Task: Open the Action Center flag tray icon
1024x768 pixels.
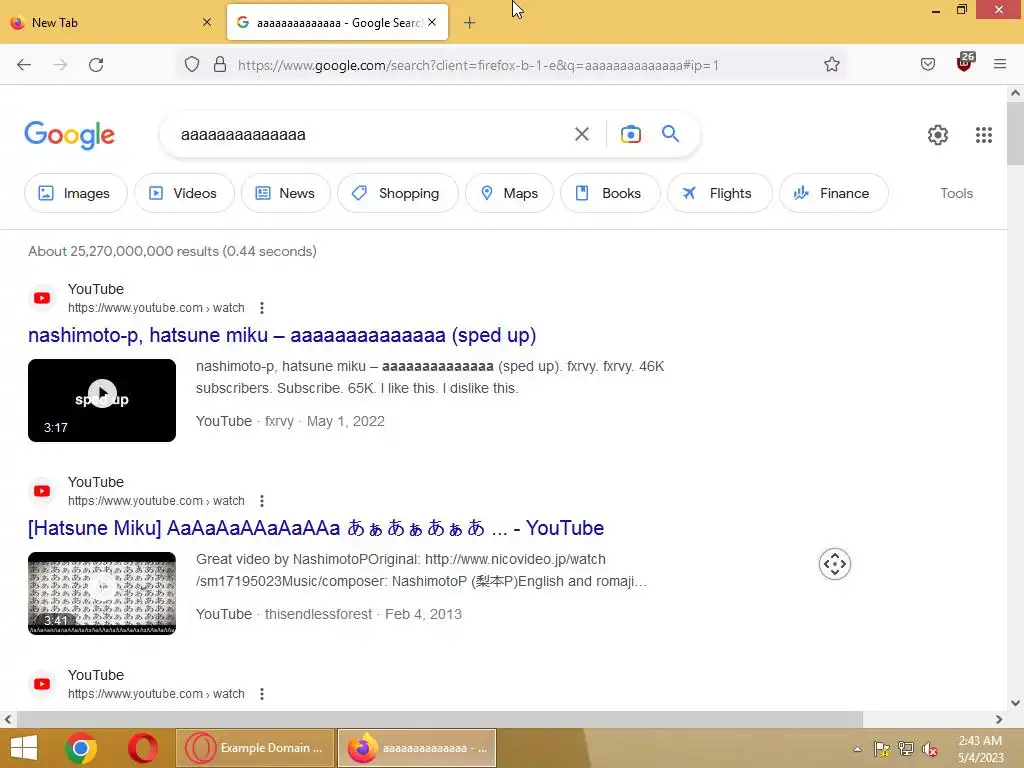Action: pos(882,749)
